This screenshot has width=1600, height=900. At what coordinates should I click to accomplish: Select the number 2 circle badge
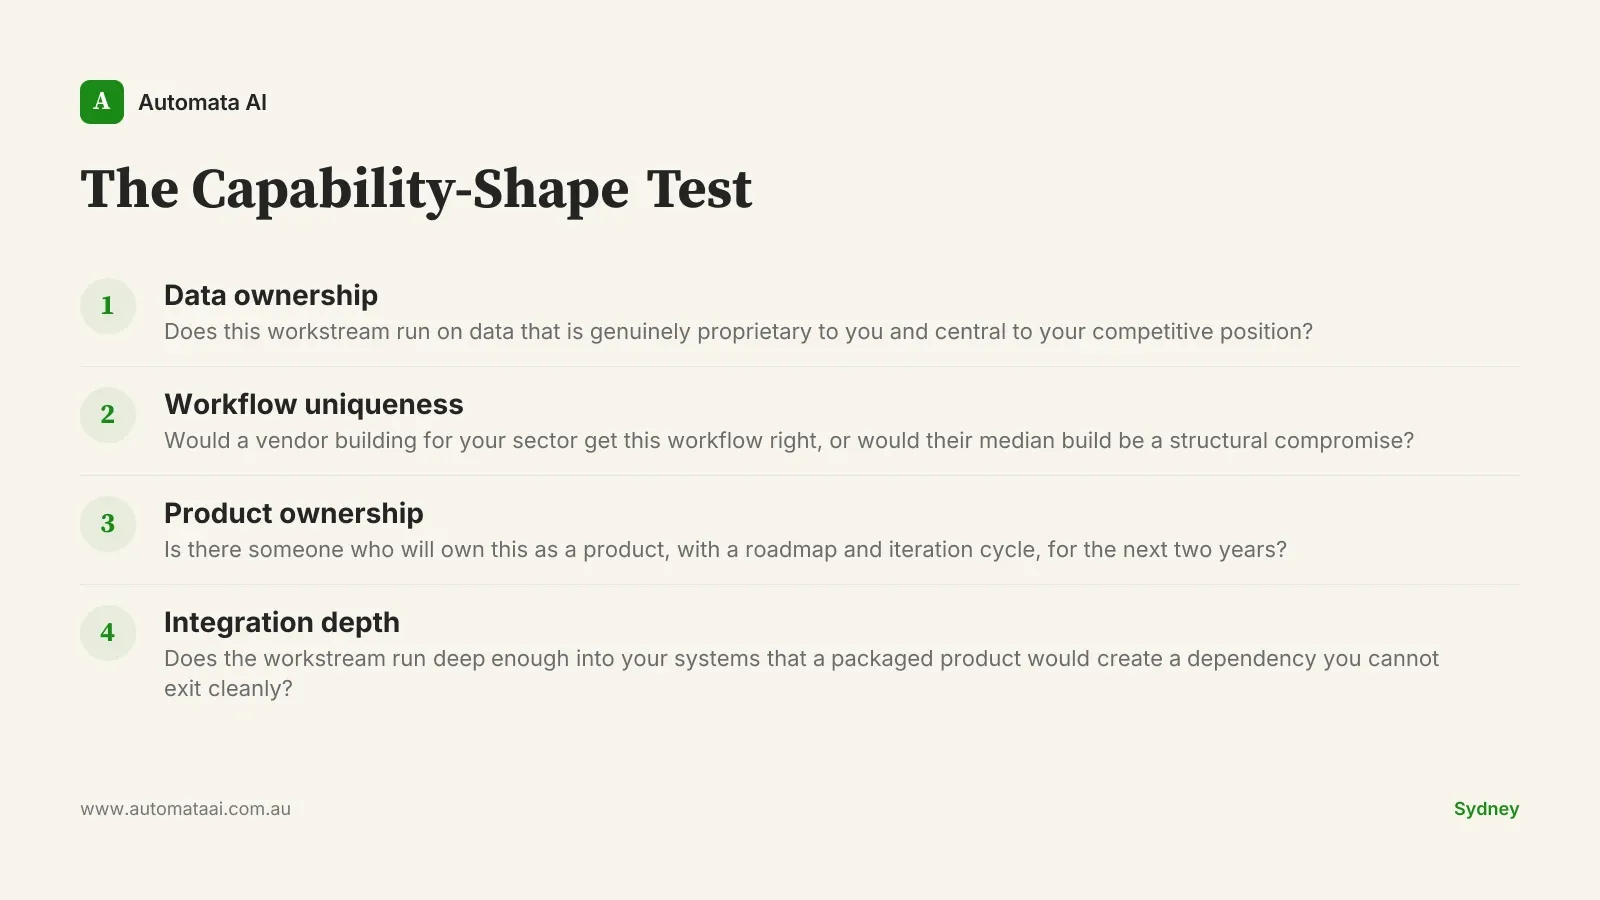(108, 415)
